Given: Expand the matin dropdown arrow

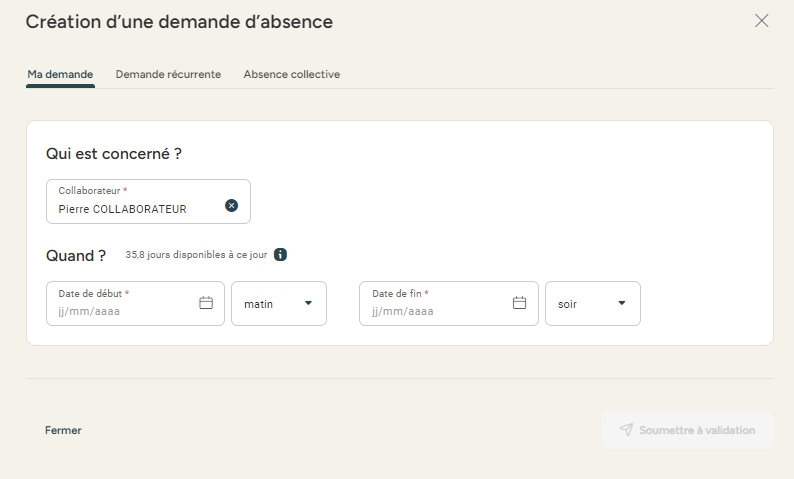Looking at the screenshot, I should [308, 303].
